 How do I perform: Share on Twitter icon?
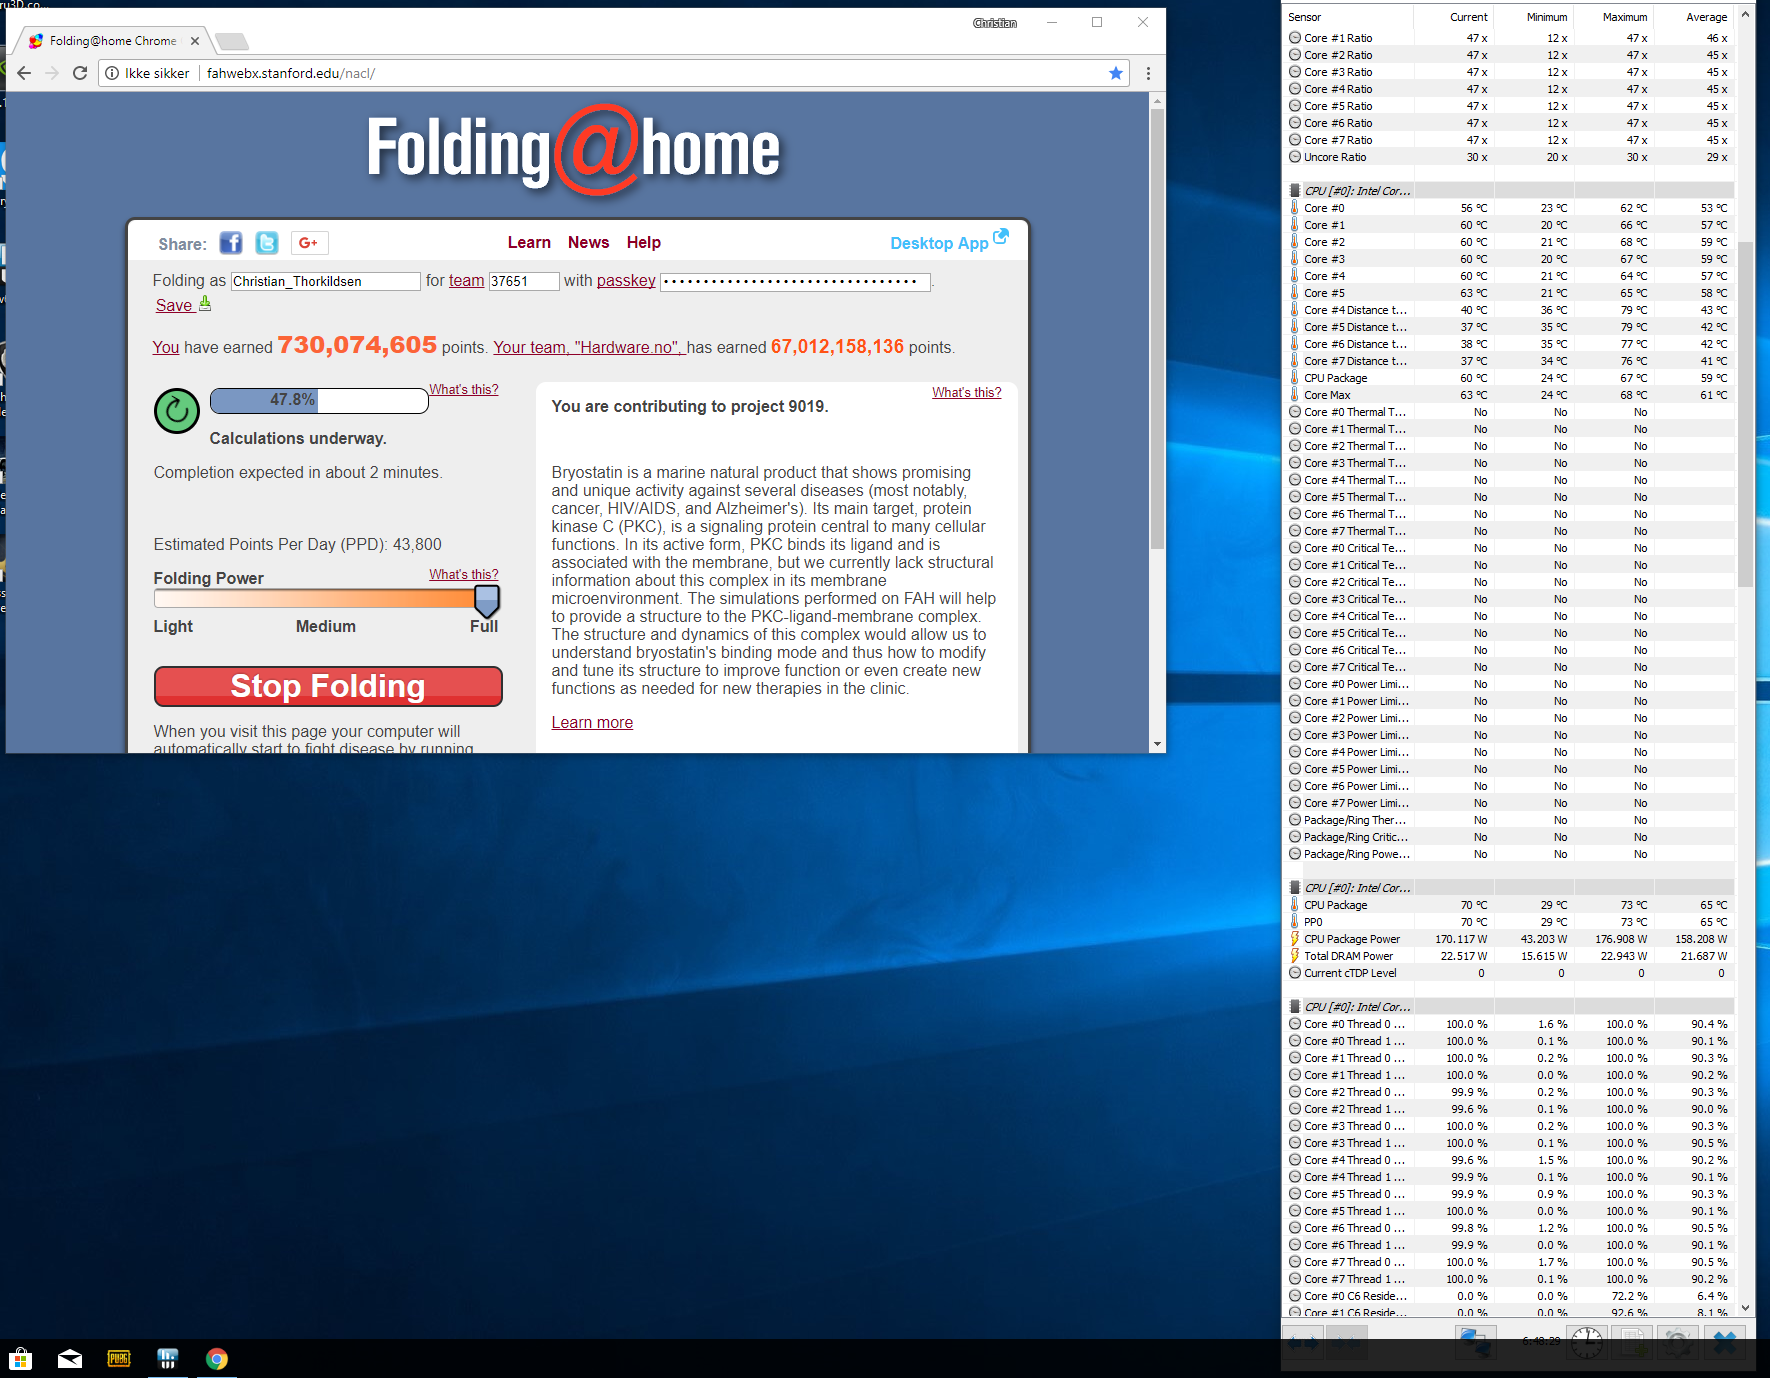coord(267,243)
